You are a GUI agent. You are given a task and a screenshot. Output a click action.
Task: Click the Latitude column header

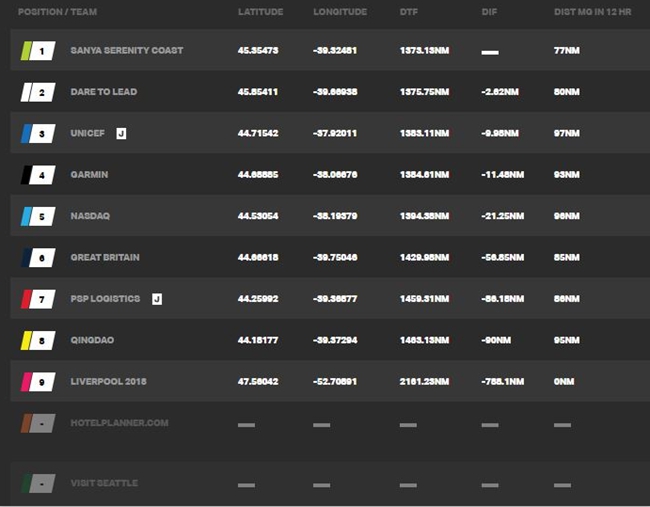[x=260, y=12]
